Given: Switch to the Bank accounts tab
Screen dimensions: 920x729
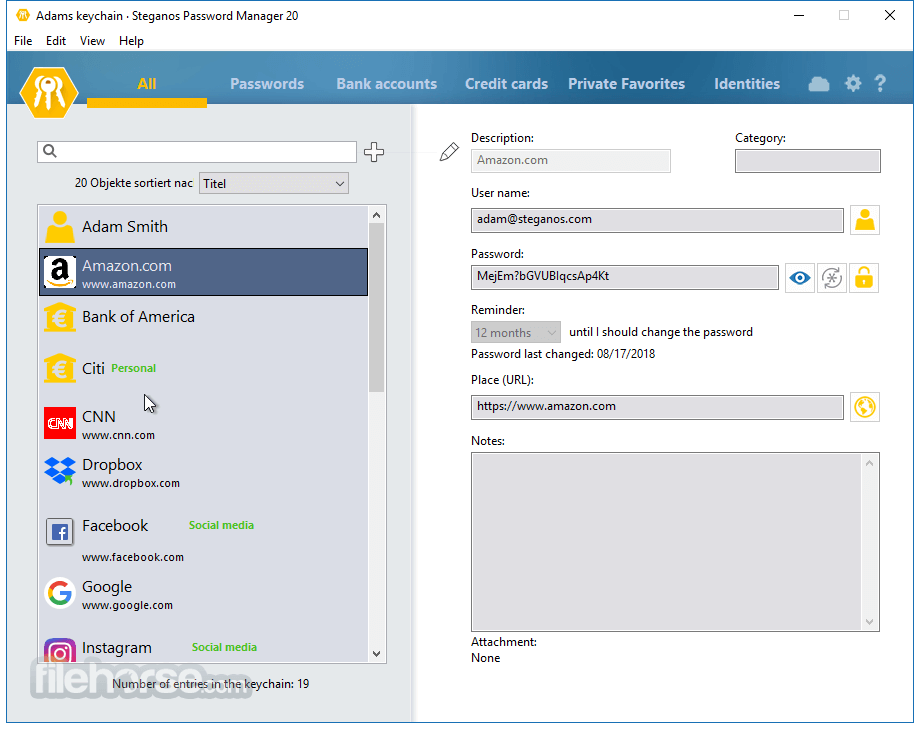Looking at the screenshot, I should click(x=387, y=84).
